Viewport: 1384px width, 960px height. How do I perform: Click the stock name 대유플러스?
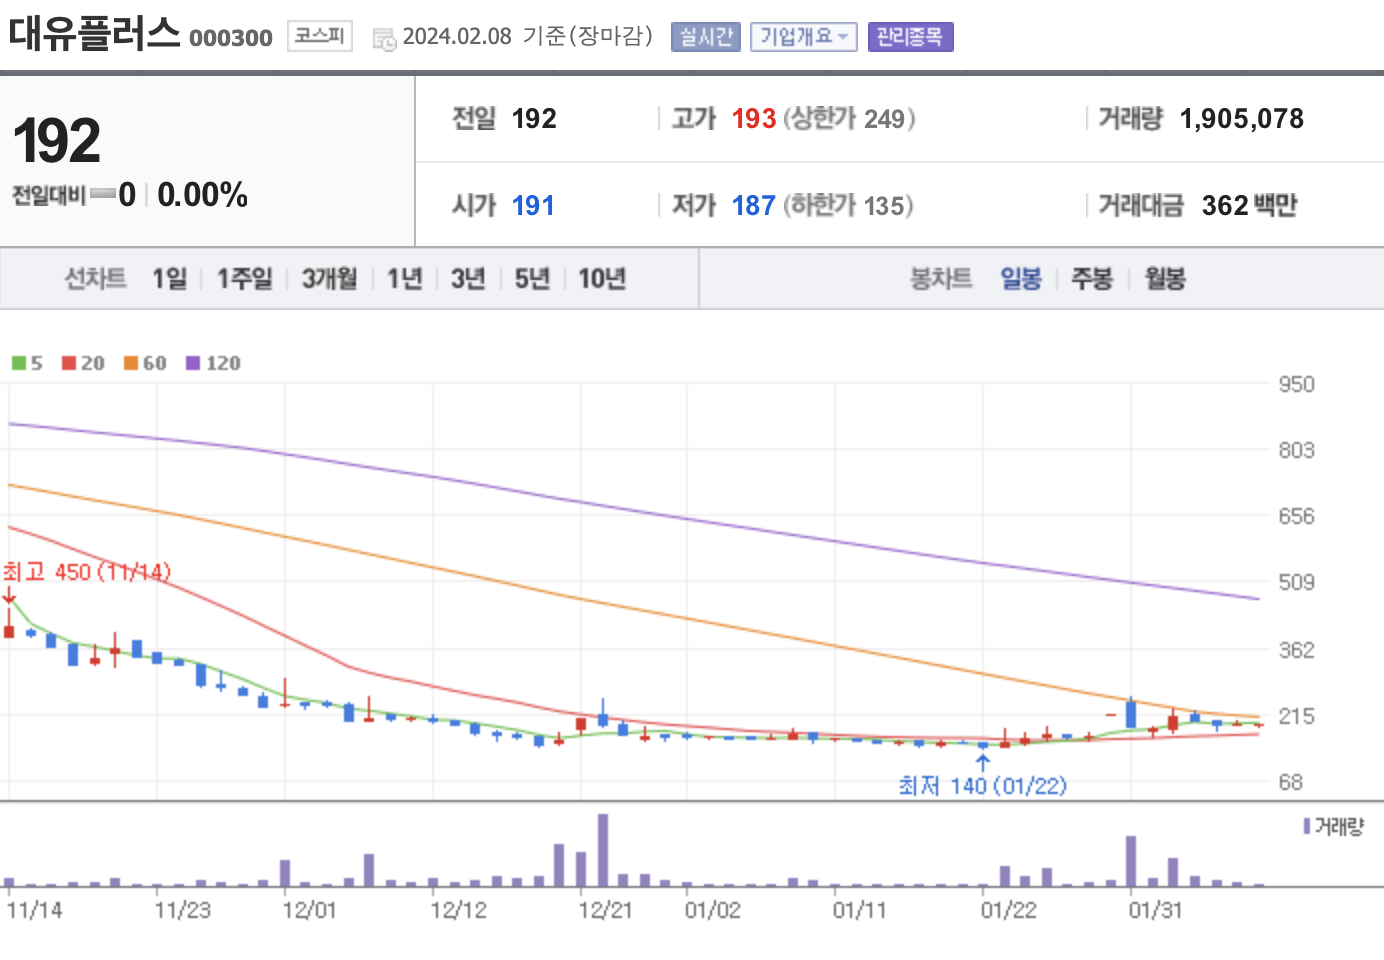click(x=94, y=33)
